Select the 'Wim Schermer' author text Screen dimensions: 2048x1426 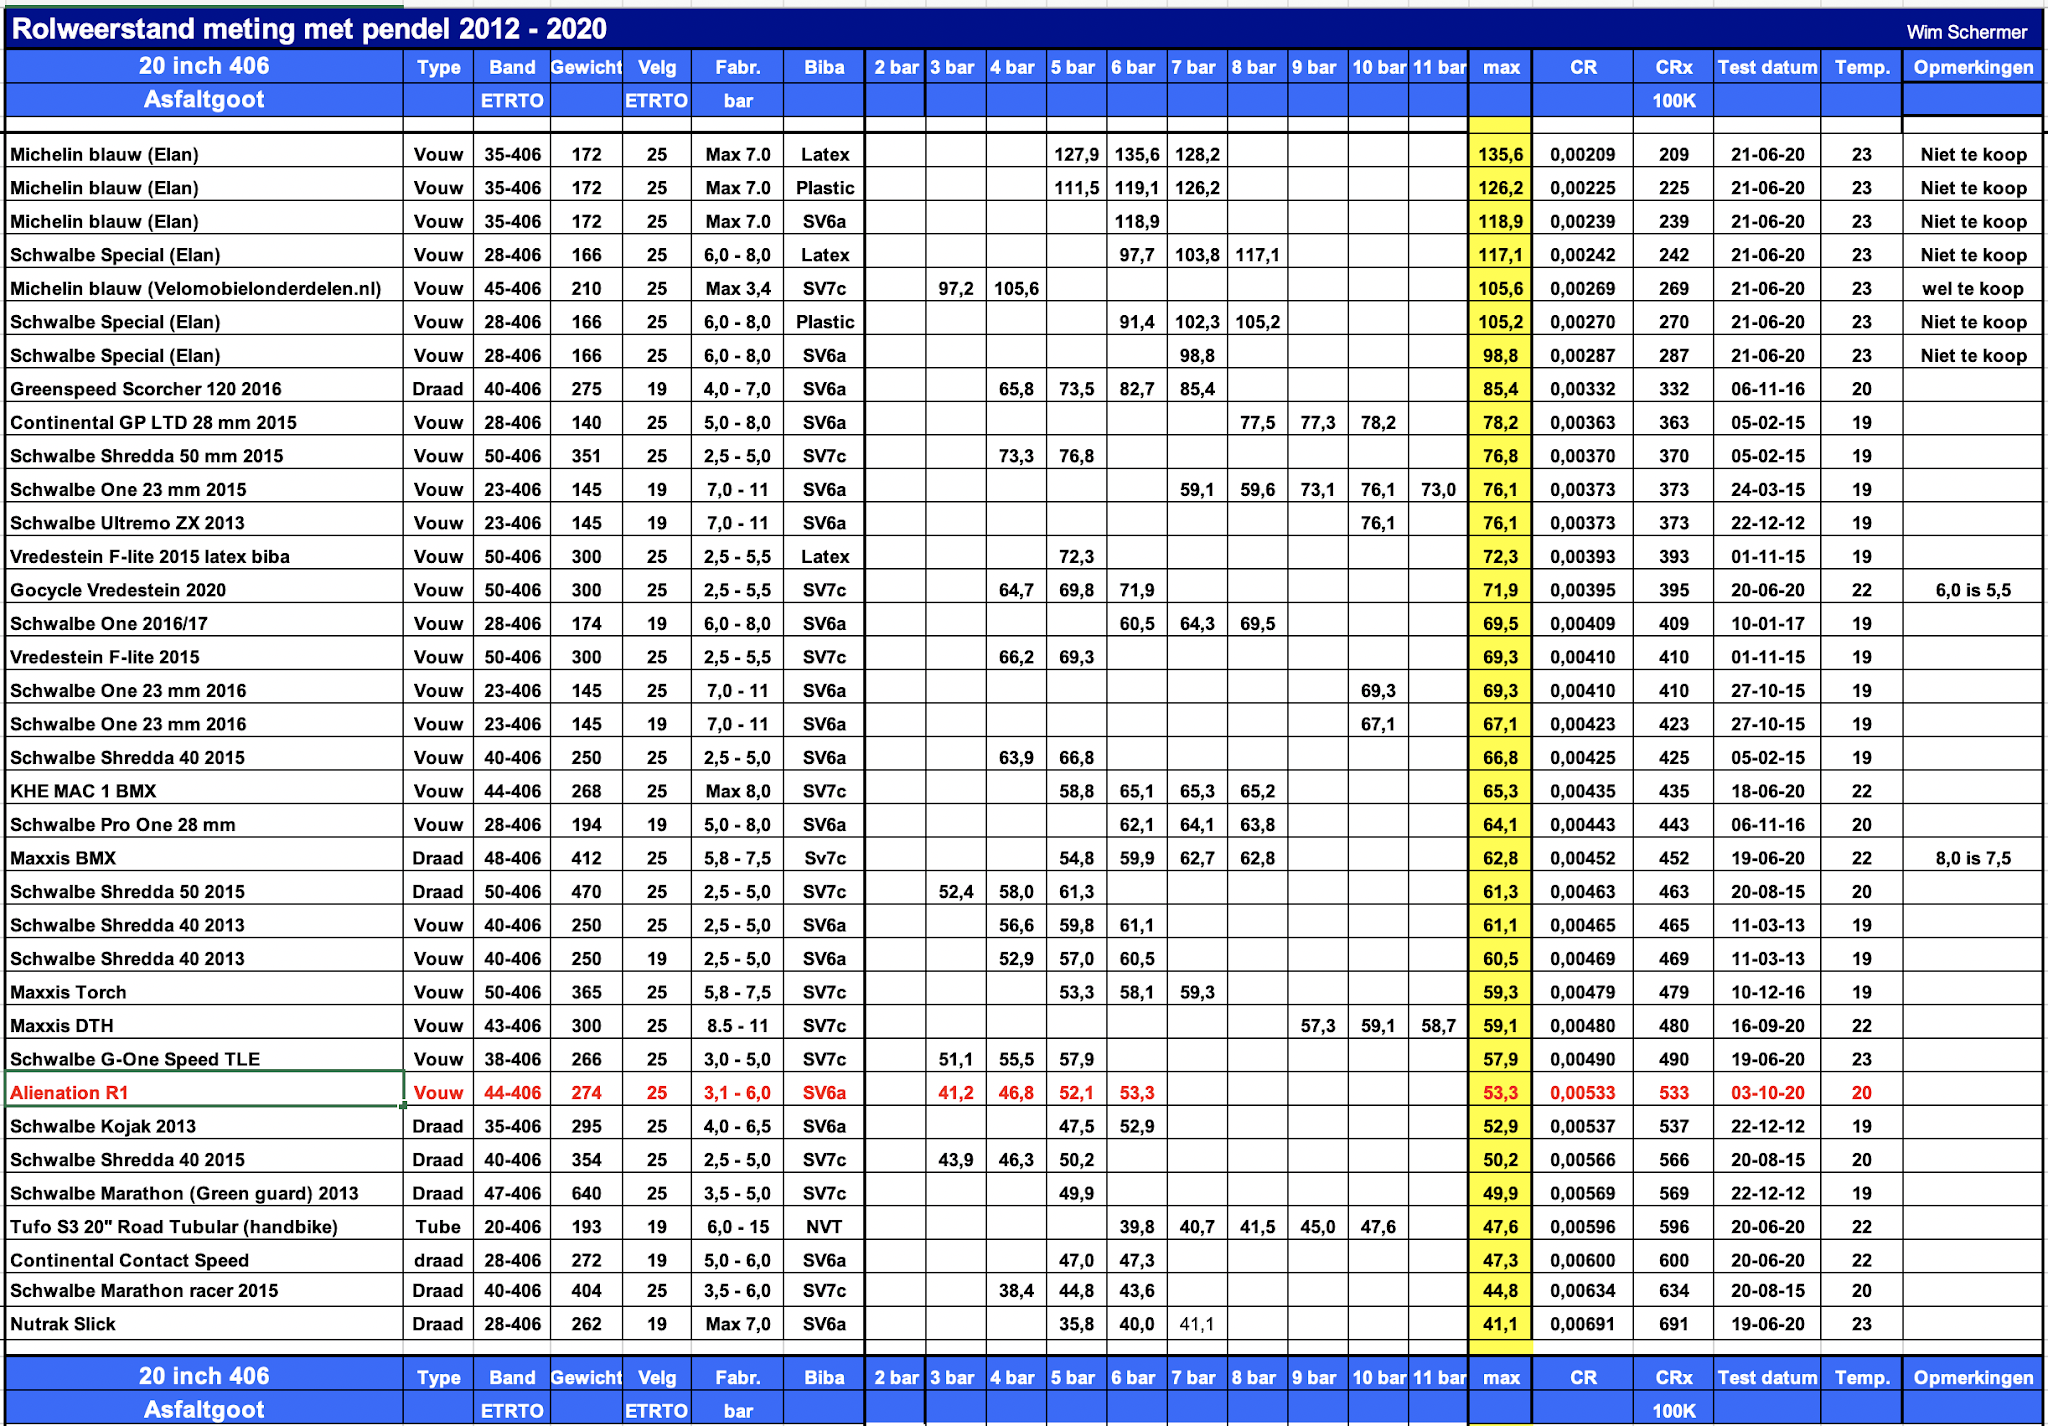click(1966, 32)
